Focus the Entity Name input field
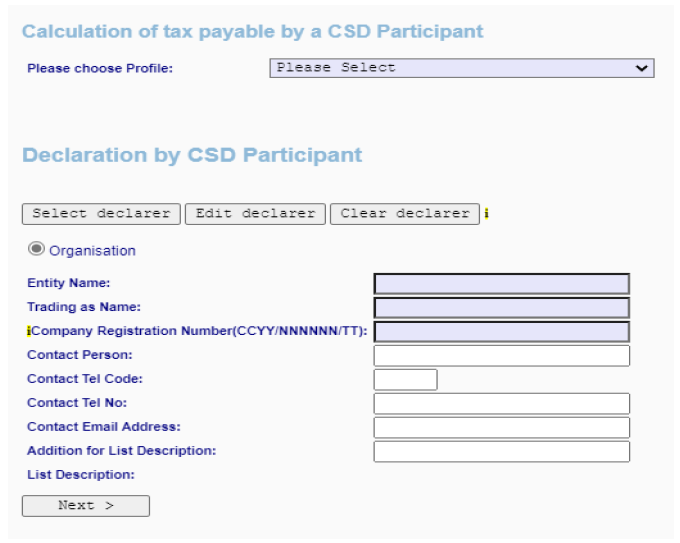680x543 pixels. tap(502, 284)
